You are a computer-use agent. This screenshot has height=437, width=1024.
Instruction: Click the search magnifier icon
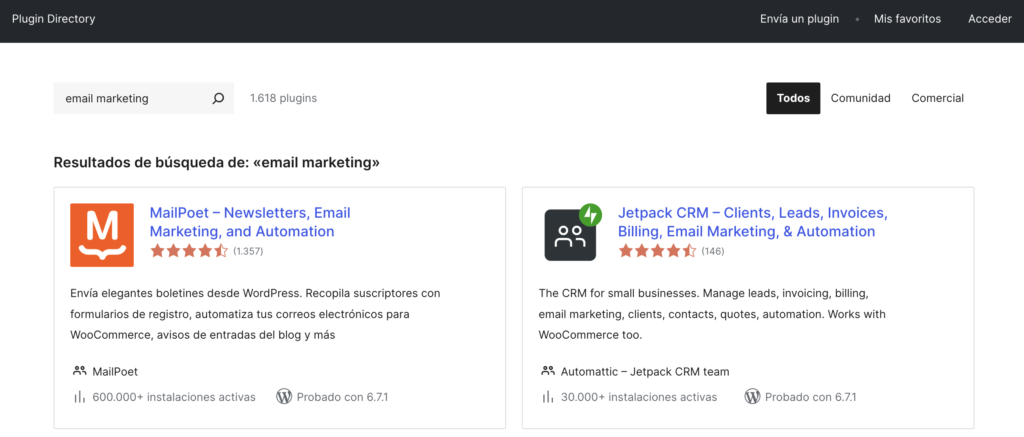point(218,99)
